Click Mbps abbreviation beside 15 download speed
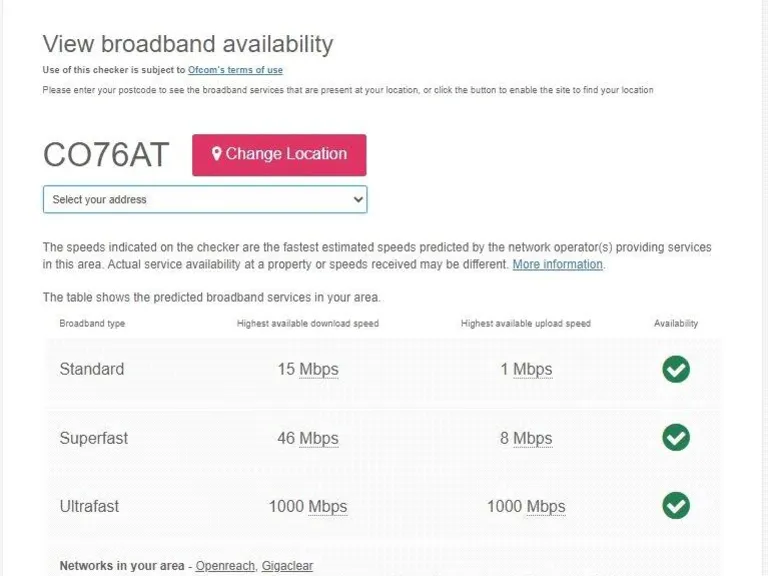 point(319,369)
